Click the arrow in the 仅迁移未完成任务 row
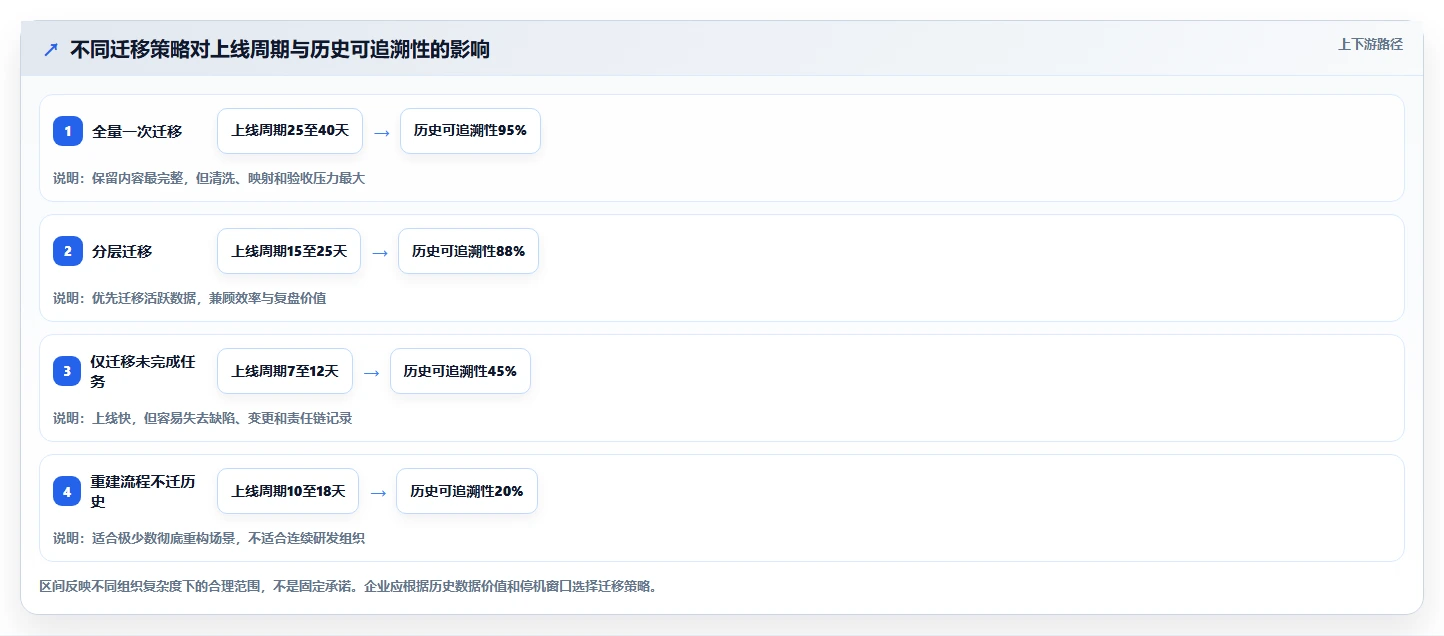The width and height of the screenshot is (1444, 636). pos(371,372)
